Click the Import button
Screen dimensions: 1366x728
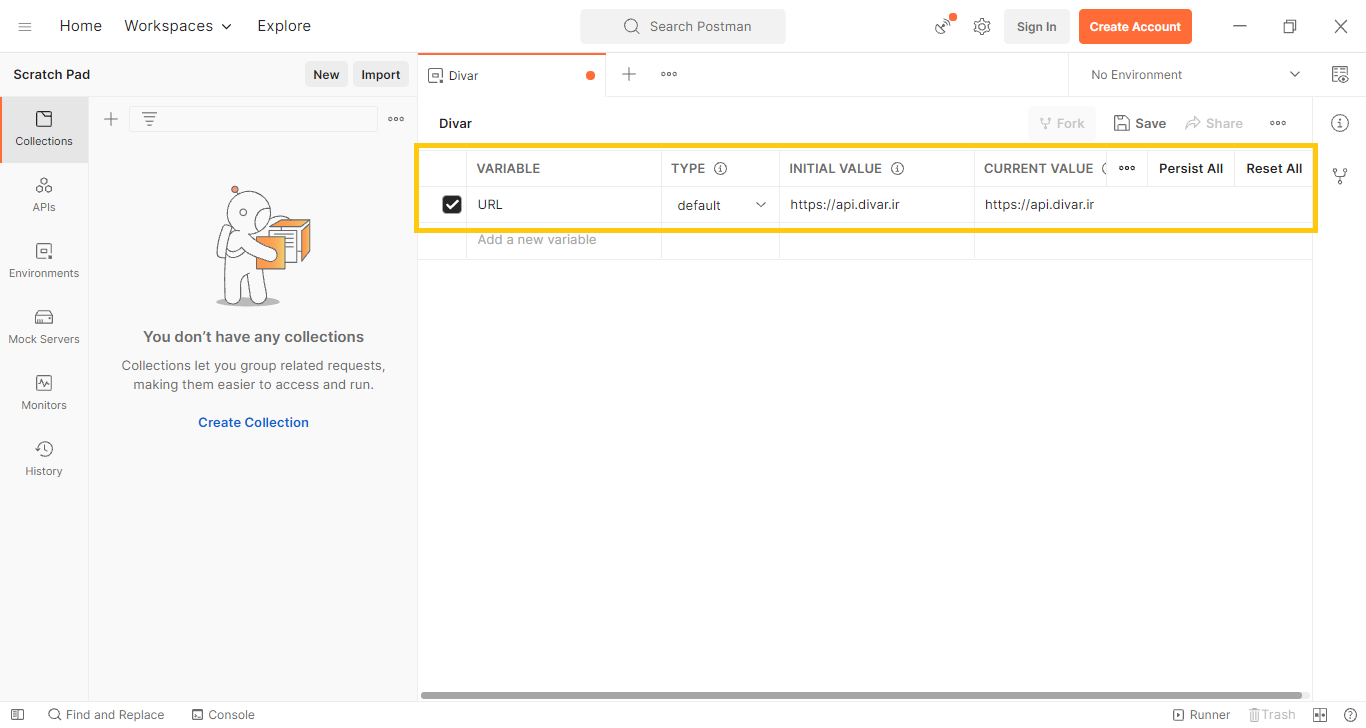pyautogui.click(x=381, y=75)
